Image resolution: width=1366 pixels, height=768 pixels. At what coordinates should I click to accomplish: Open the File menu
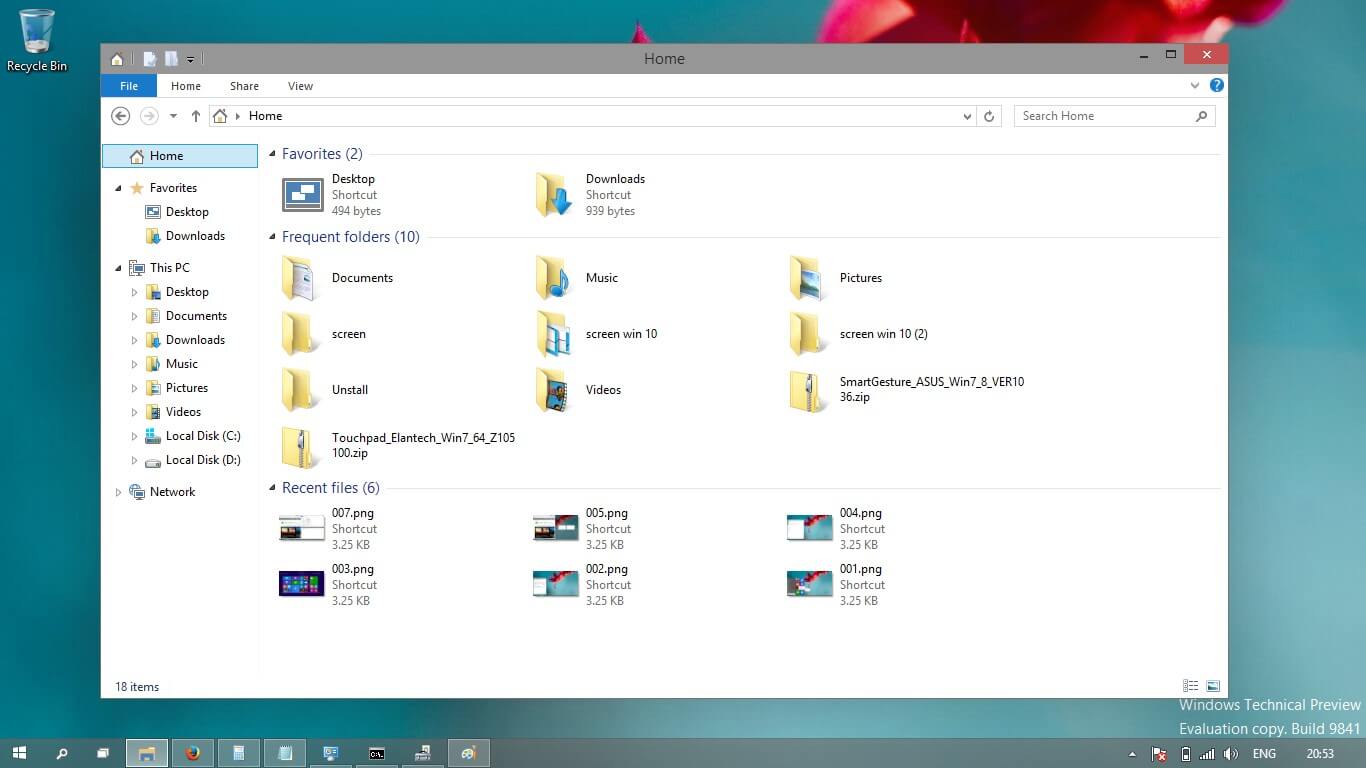pos(129,86)
